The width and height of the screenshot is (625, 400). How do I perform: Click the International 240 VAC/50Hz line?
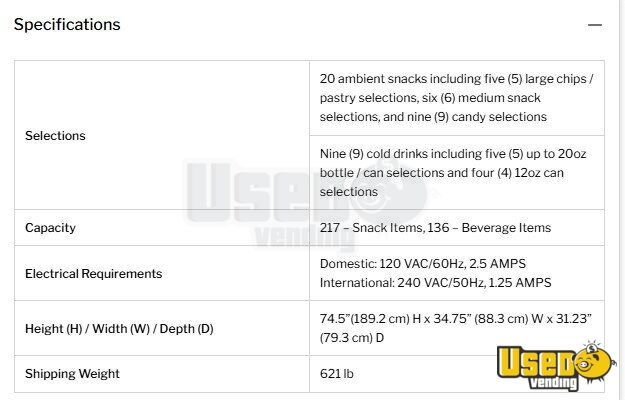[433, 283]
